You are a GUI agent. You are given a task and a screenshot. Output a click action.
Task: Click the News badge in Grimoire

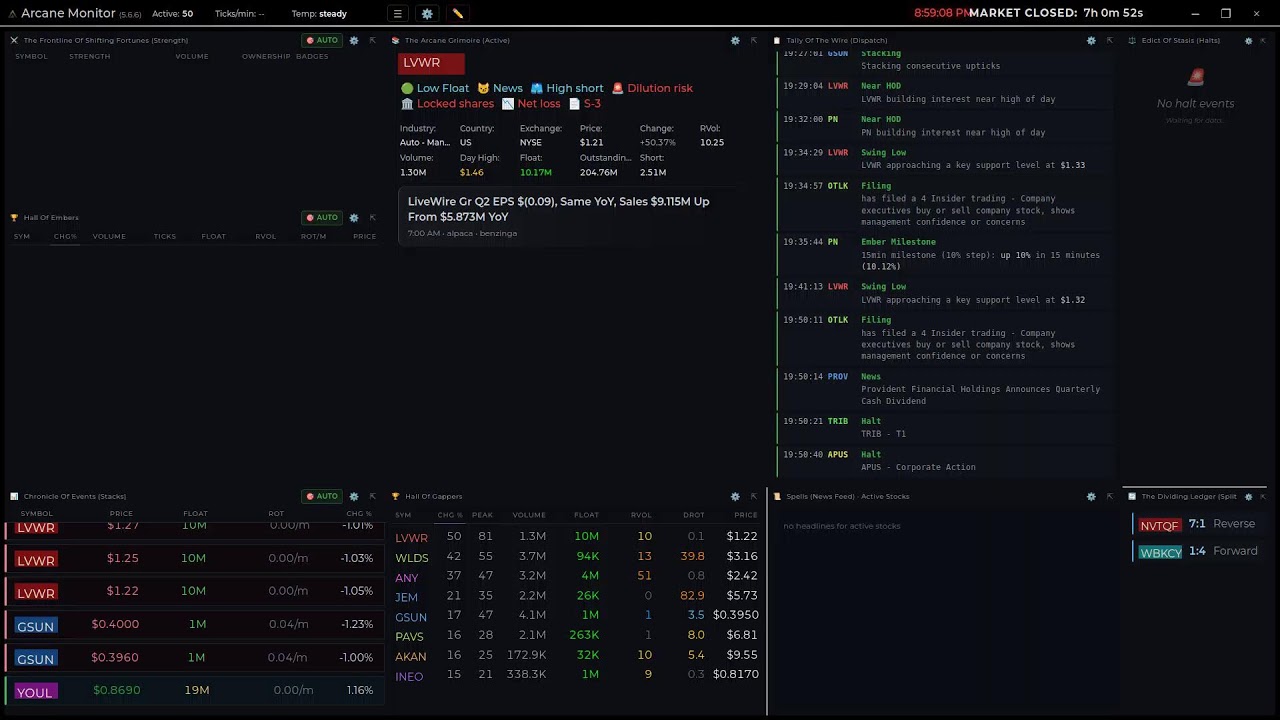pyautogui.click(x=500, y=88)
